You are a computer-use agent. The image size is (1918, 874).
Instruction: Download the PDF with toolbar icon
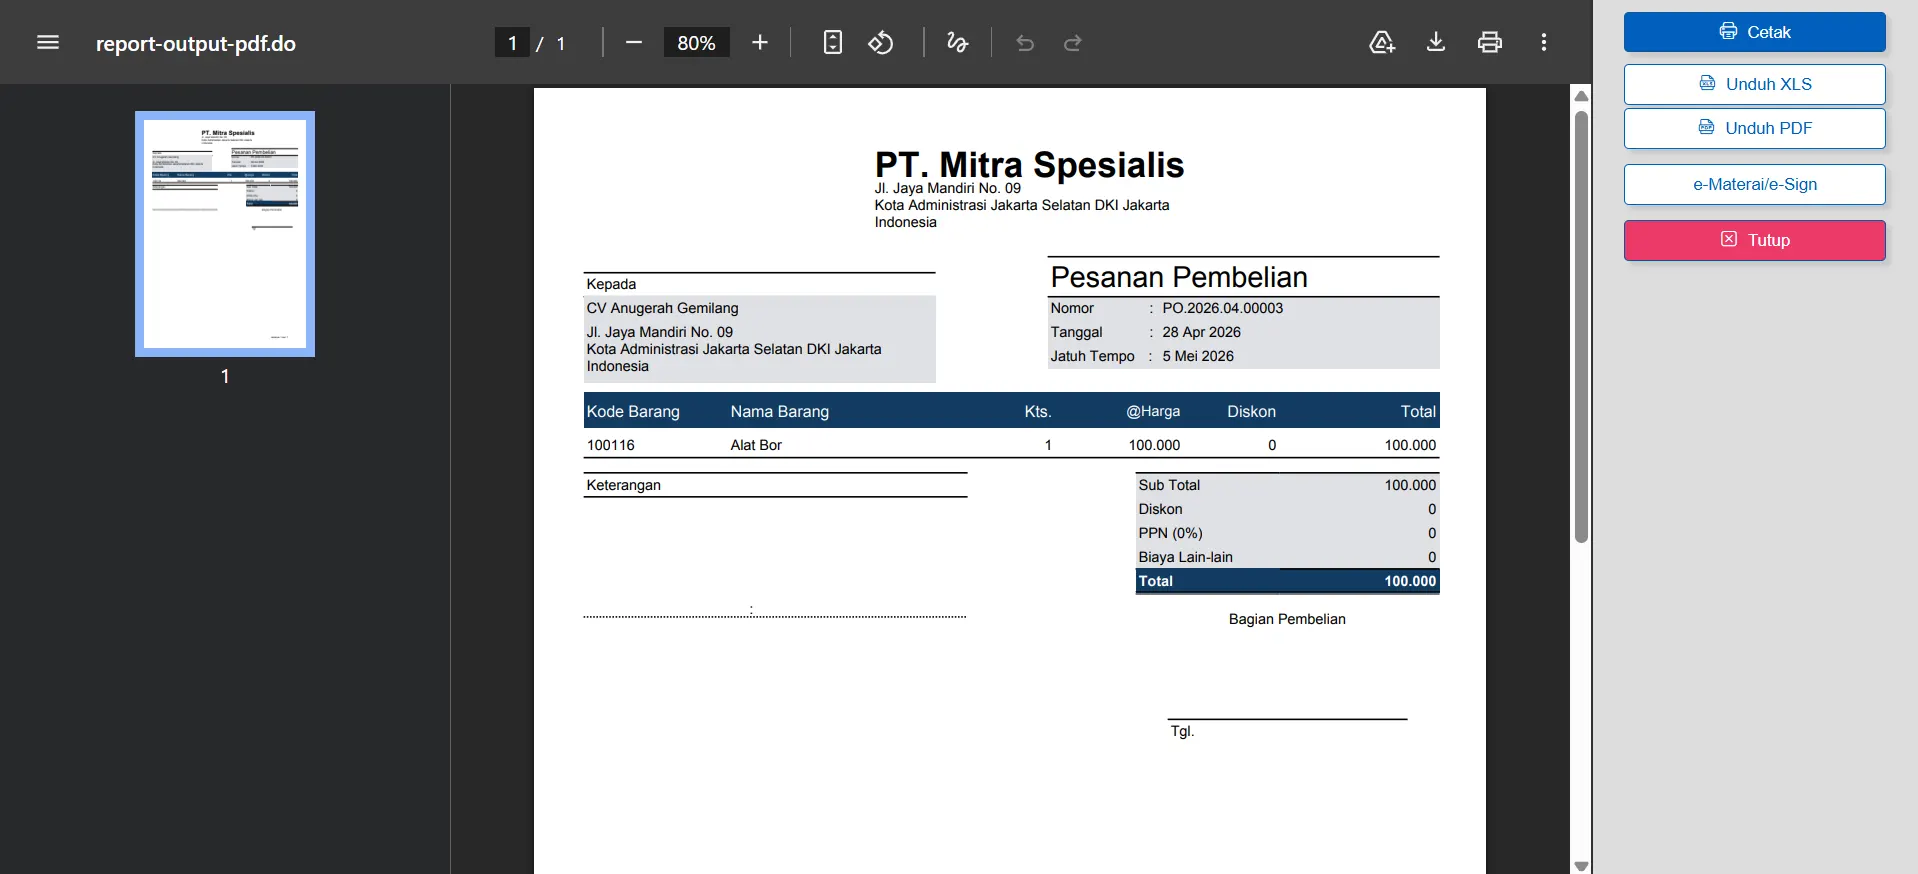click(1436, 42)
